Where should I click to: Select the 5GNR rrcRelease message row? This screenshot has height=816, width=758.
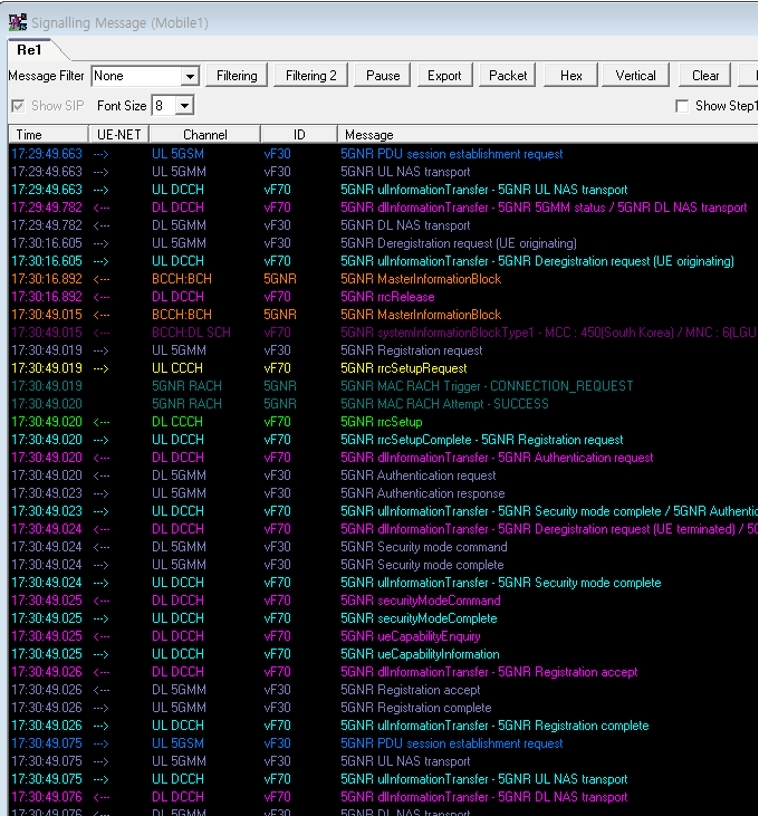coord(383,297)
